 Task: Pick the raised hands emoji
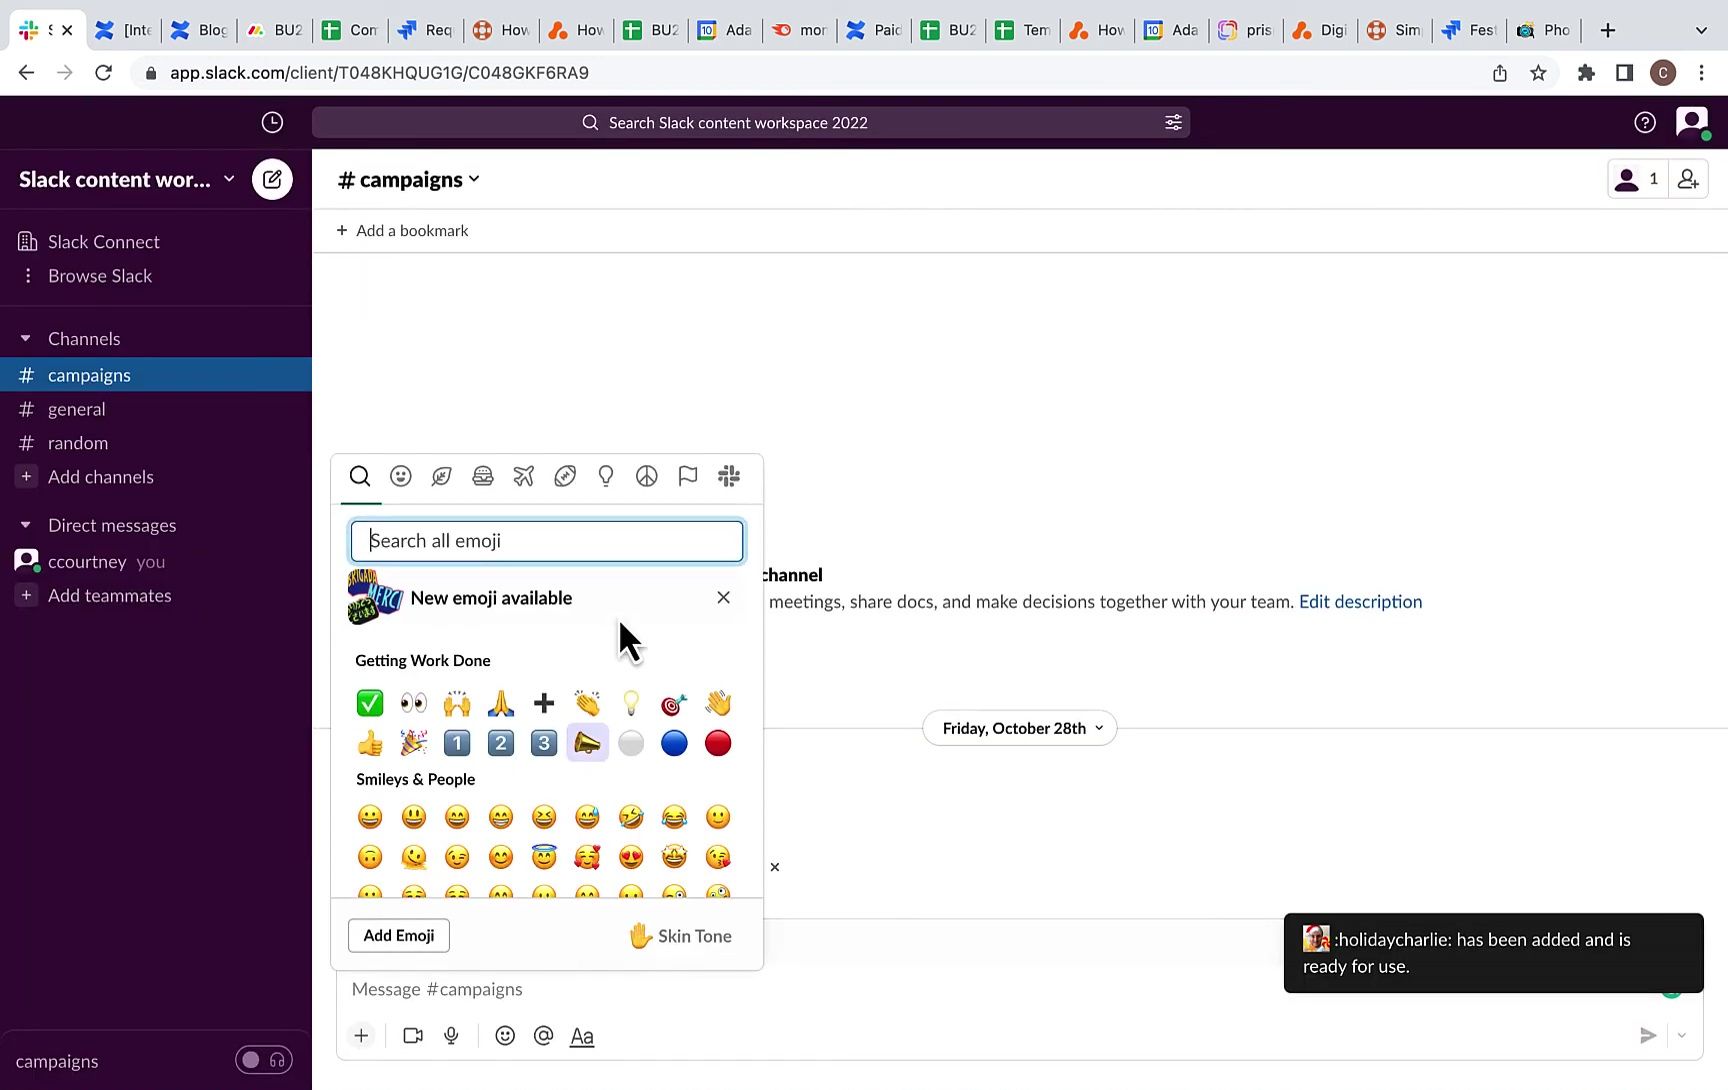coord(457,703)
